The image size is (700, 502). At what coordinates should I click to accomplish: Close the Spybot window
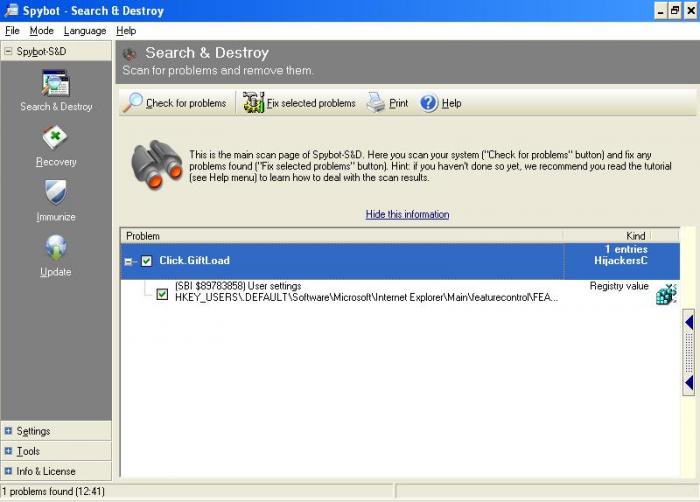tap(691, 11)
